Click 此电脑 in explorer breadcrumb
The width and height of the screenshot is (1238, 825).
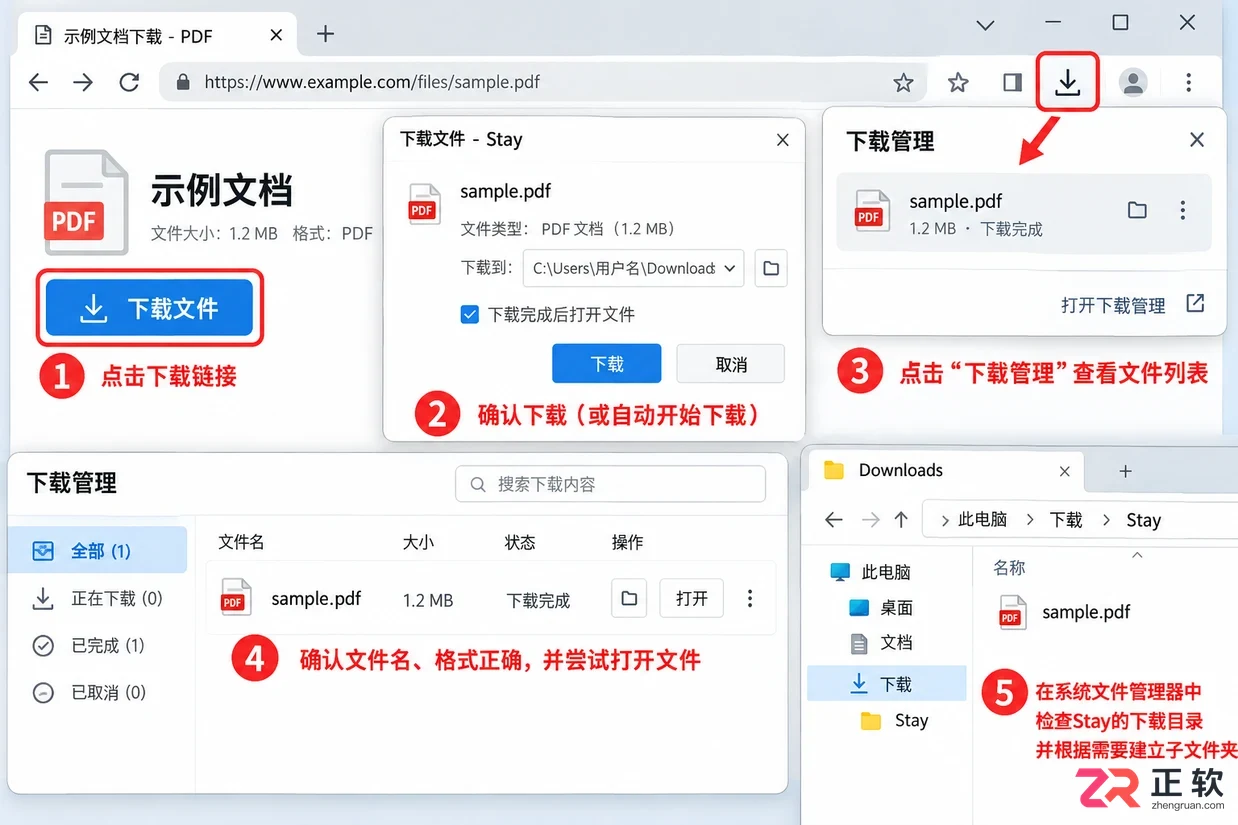(x=982, y=519)
